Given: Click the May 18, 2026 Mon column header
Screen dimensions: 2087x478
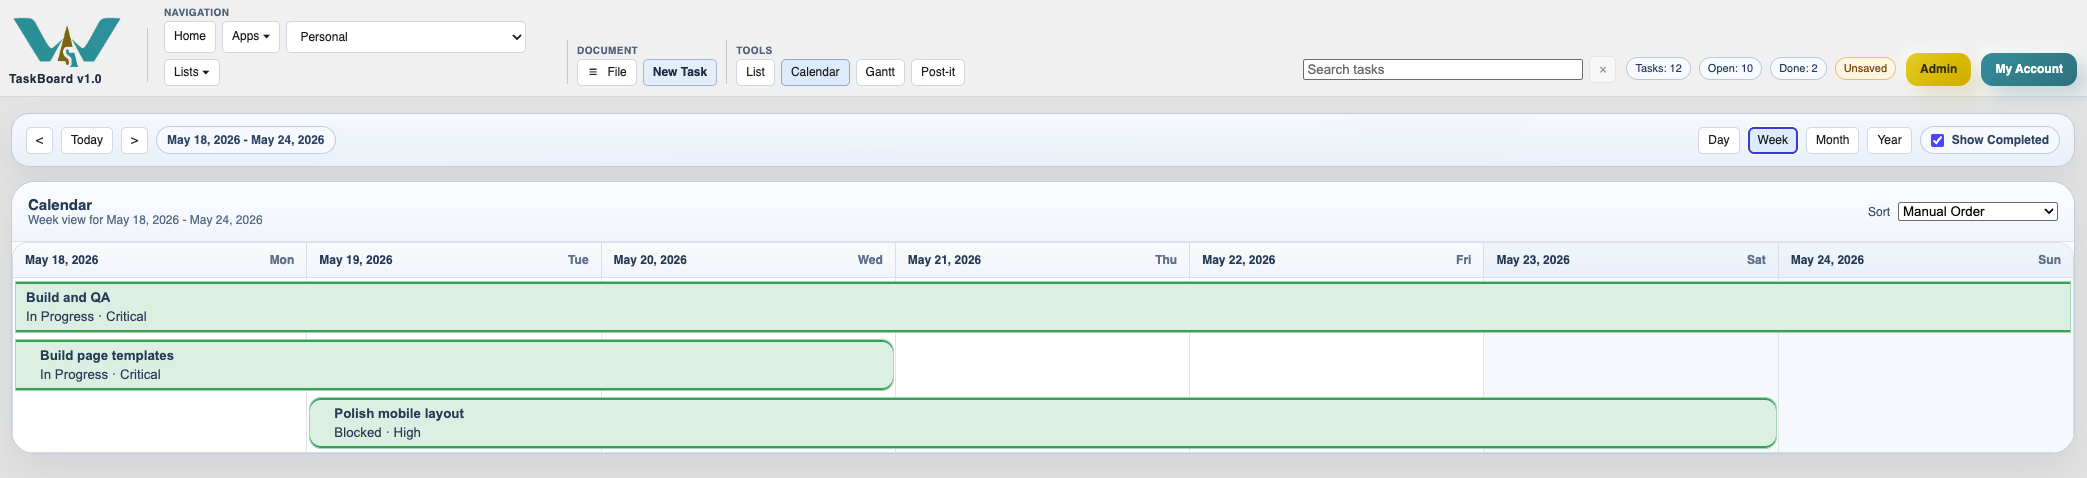Looking at the screenshot, I should click(160, 260).
